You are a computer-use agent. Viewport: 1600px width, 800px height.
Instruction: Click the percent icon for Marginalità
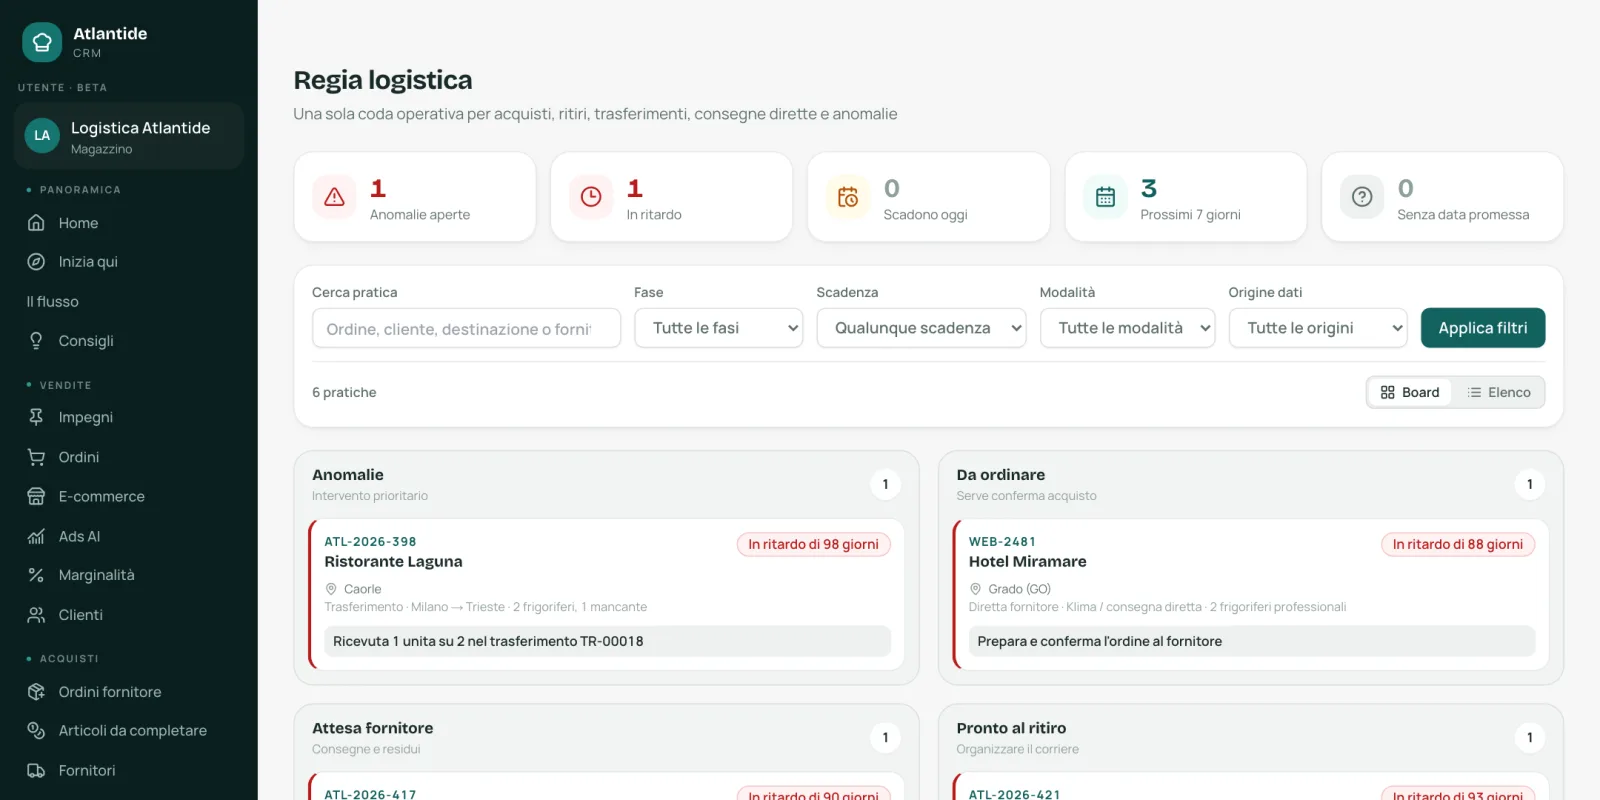[36, 575]
